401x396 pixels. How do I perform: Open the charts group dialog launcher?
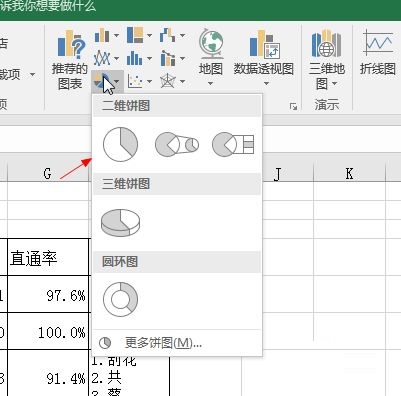pos(293,106)
